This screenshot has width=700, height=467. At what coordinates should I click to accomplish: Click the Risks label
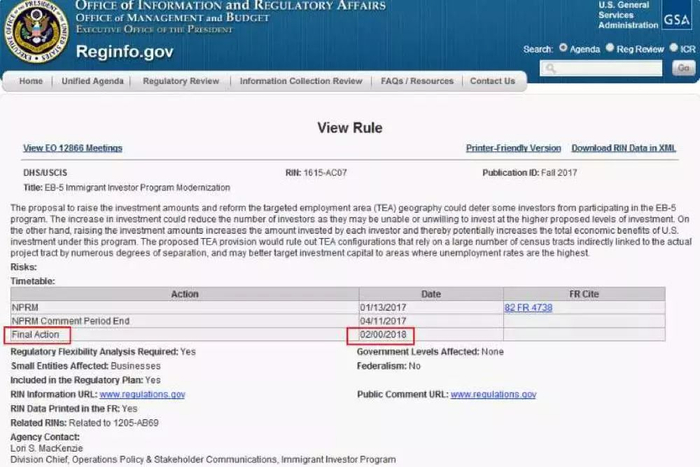24,267
